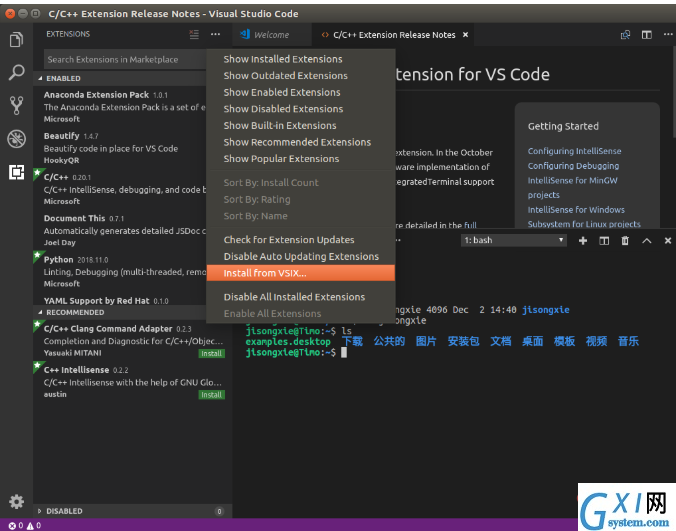Install C/C++ Clang Command Adapter extension
This screenshot has height=531, width=676.
click(211, 353)
